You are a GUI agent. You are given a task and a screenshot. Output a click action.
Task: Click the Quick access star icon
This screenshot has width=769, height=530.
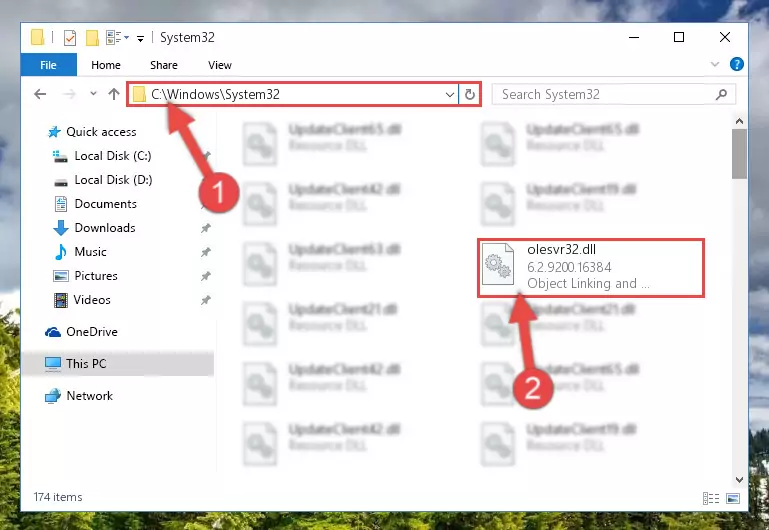54,132
